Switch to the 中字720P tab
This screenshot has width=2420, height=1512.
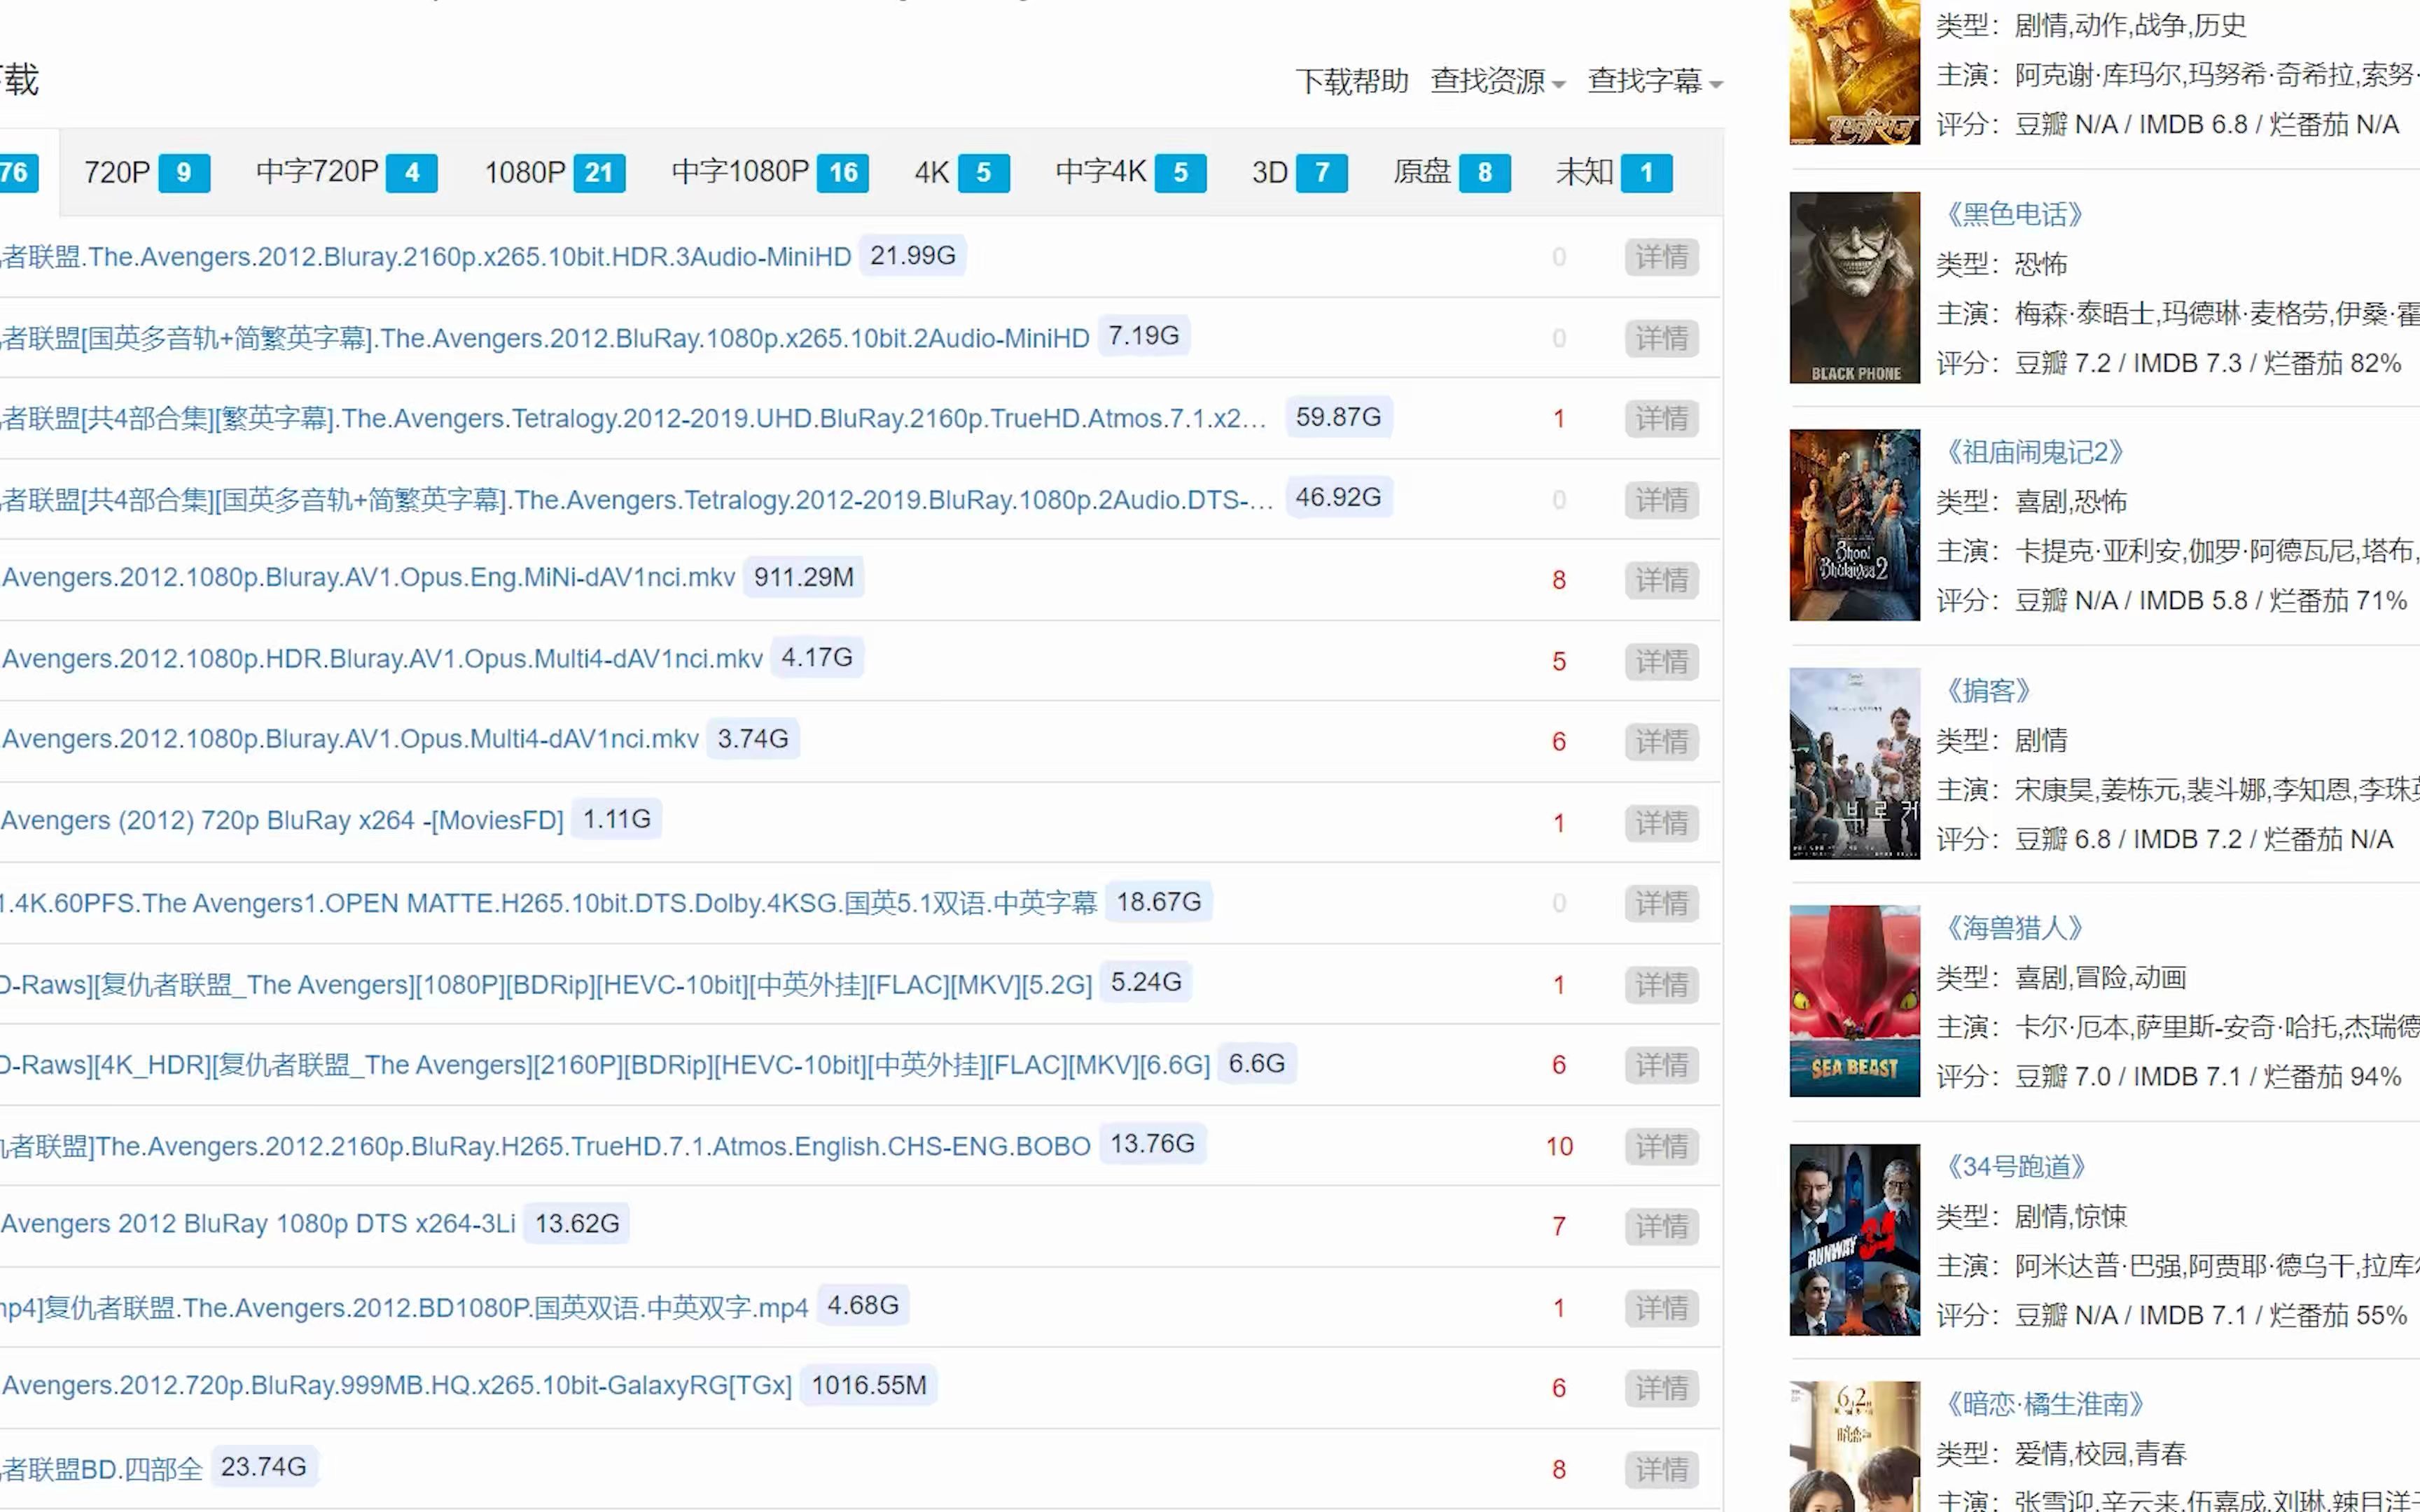coord(346,172)
